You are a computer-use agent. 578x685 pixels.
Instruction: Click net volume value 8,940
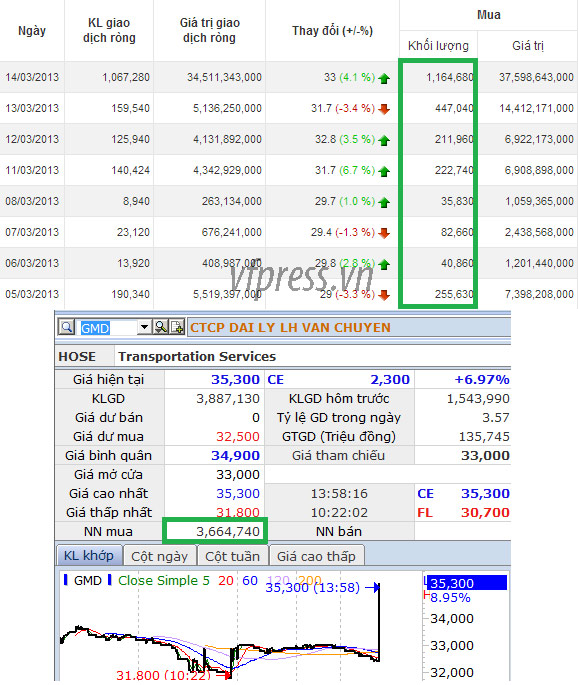(x=136, y=201)
